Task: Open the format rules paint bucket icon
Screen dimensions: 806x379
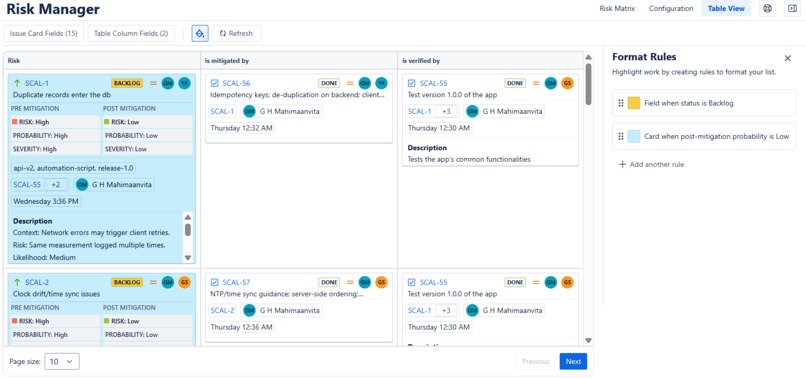Action: tap(200, 33)
